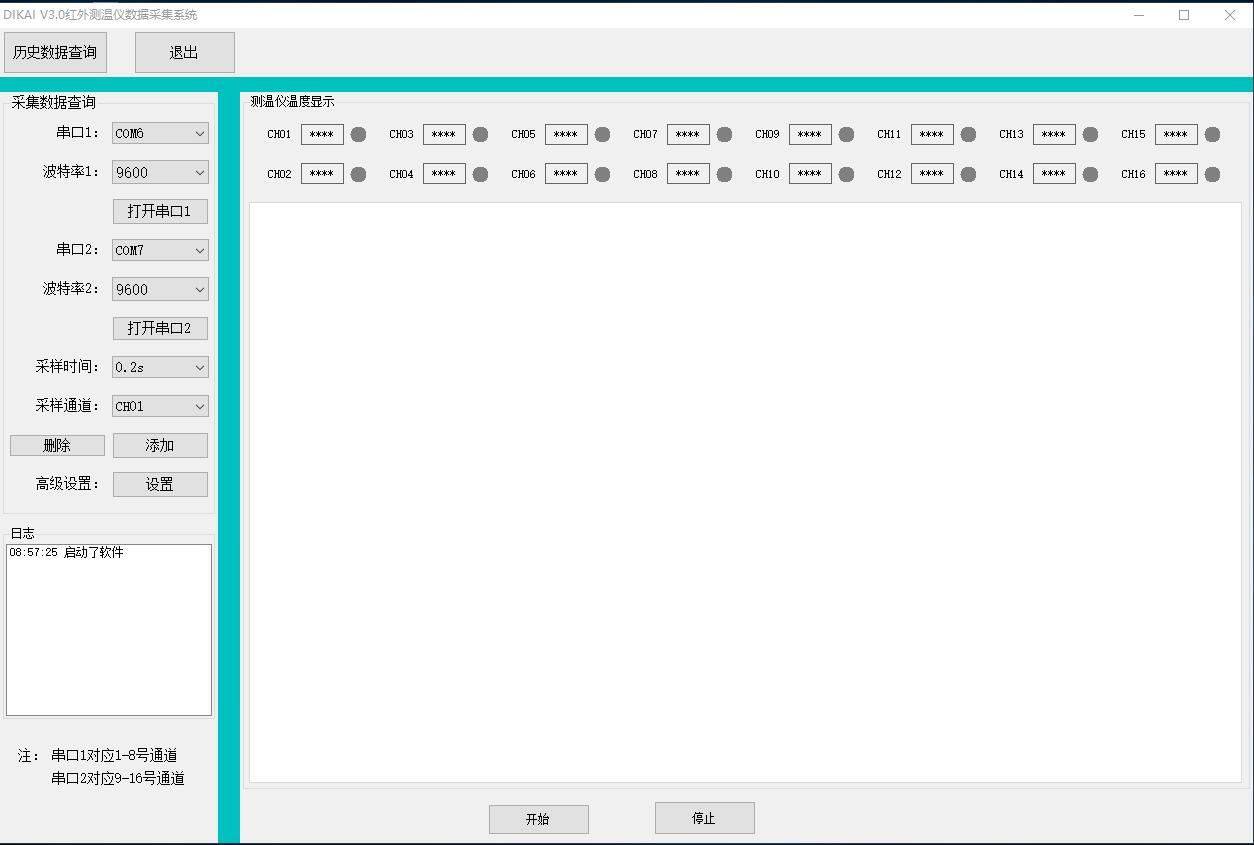Click the CH06 temperature value field
Screen dimensions: 1254x845
566,174
